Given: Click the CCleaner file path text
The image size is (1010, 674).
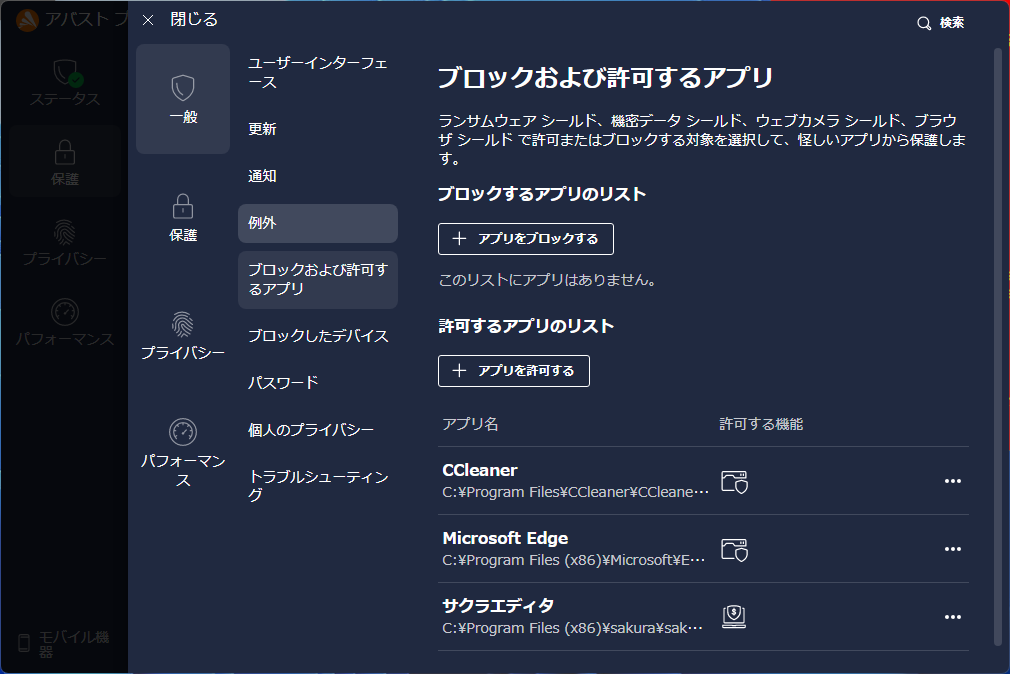Looking at the screenshot, I should click(x=575, y=492).
